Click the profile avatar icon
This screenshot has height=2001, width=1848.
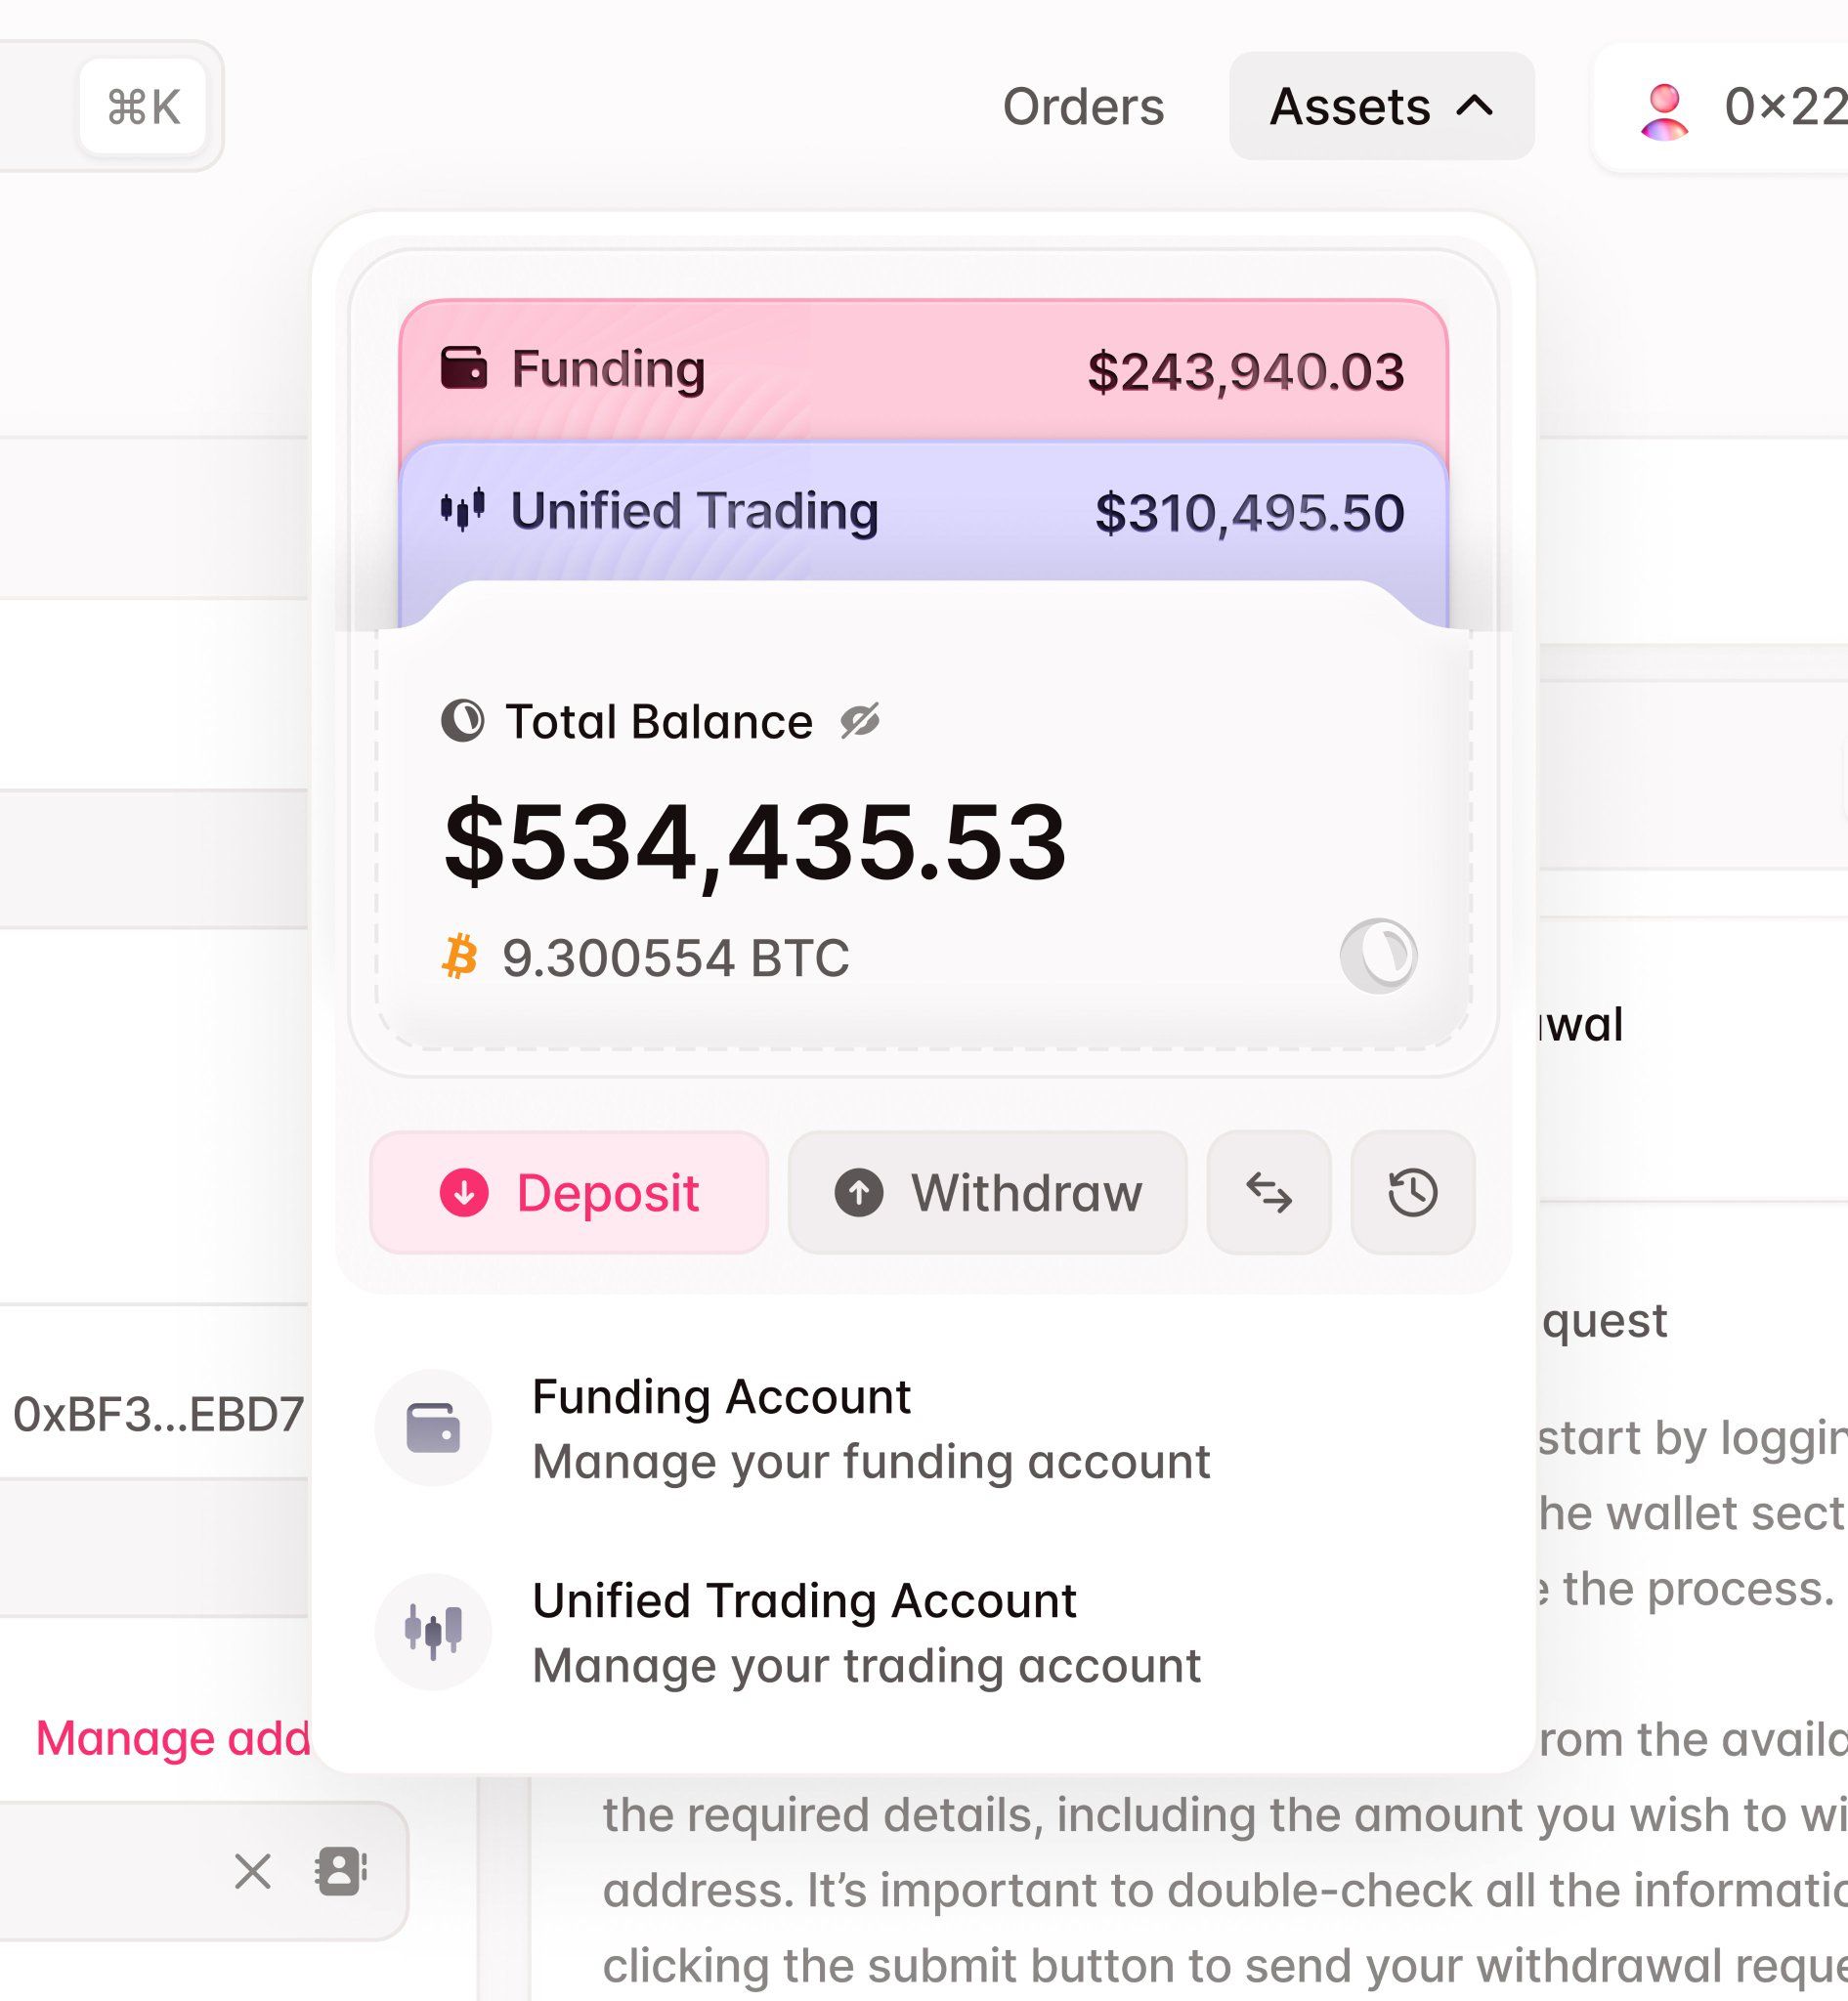tap(1662, 106)
